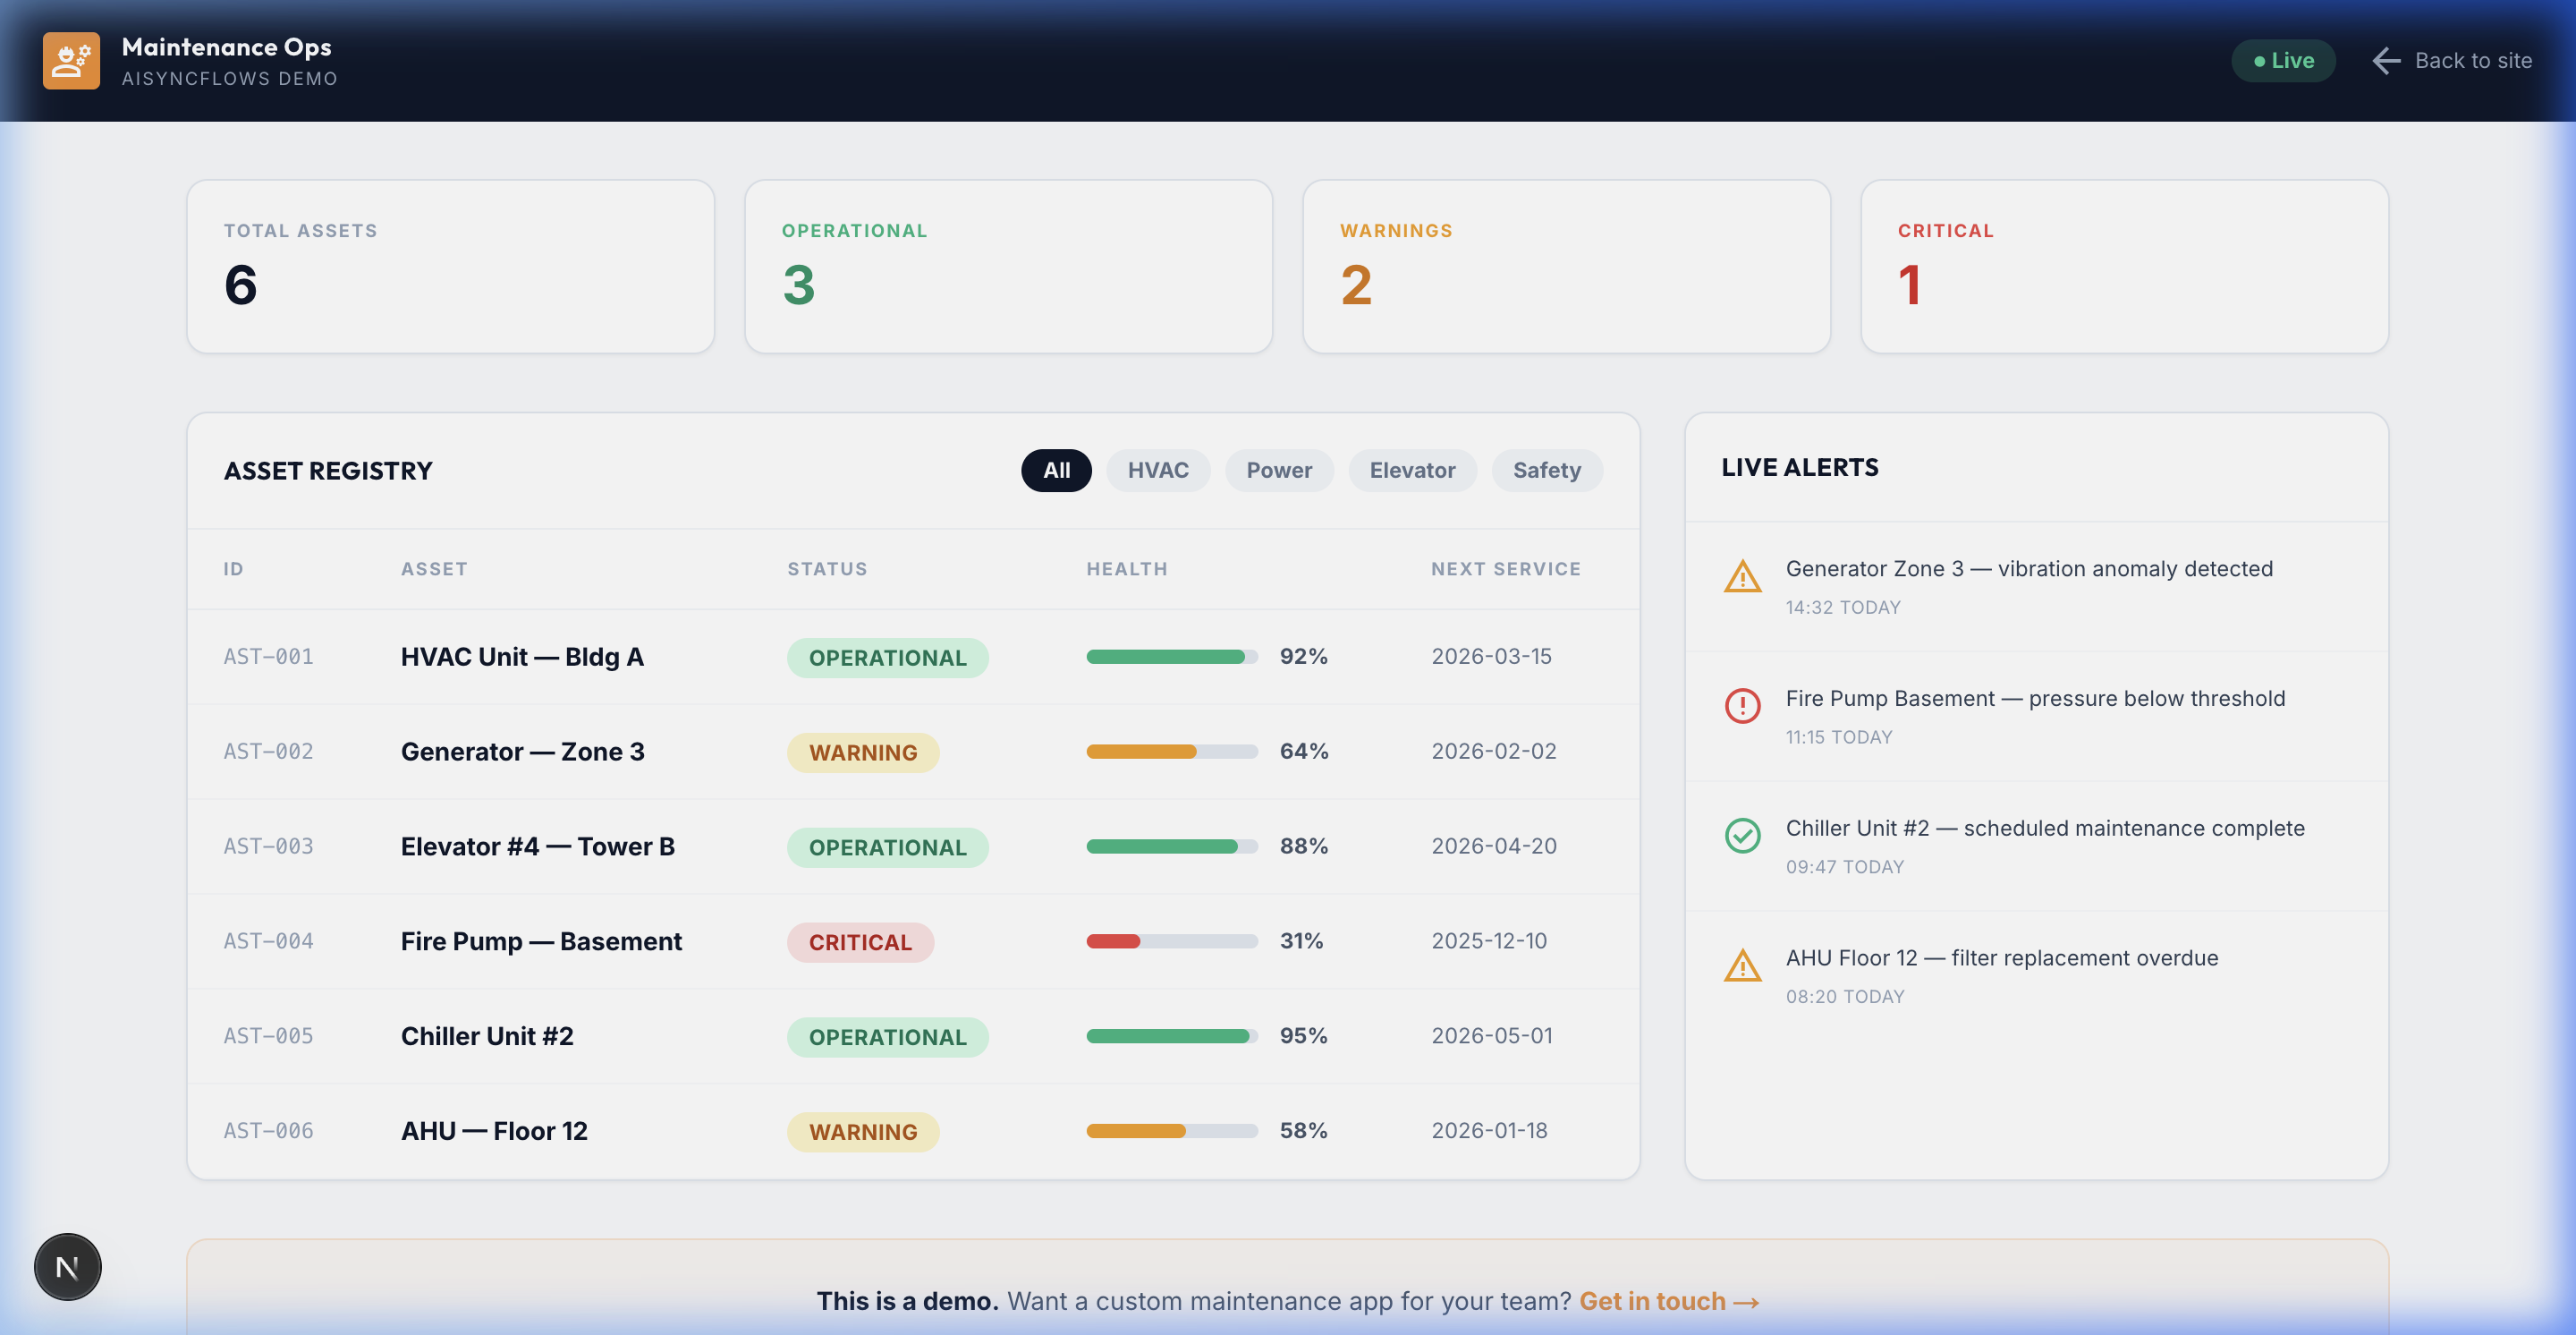The width and height of the screenshot is (2576, 1335).
Task: Select the Safety asset filter
Action: tap(1546, 470)
